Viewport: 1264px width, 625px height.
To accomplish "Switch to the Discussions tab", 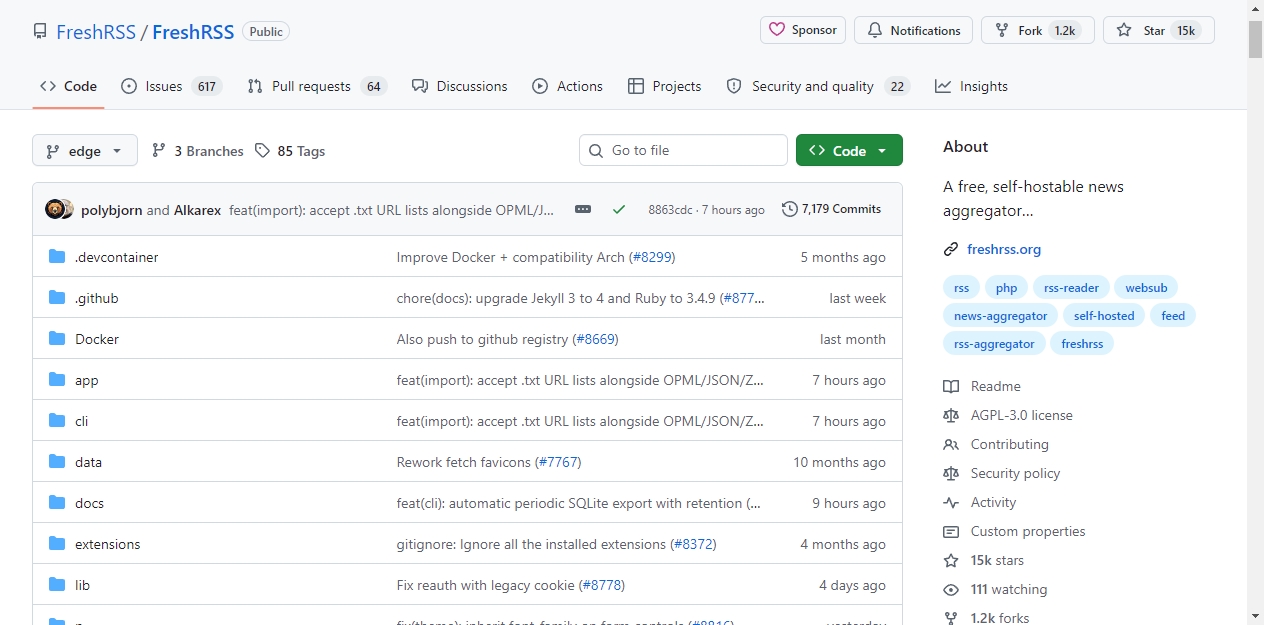I will [x=460, y=86].
